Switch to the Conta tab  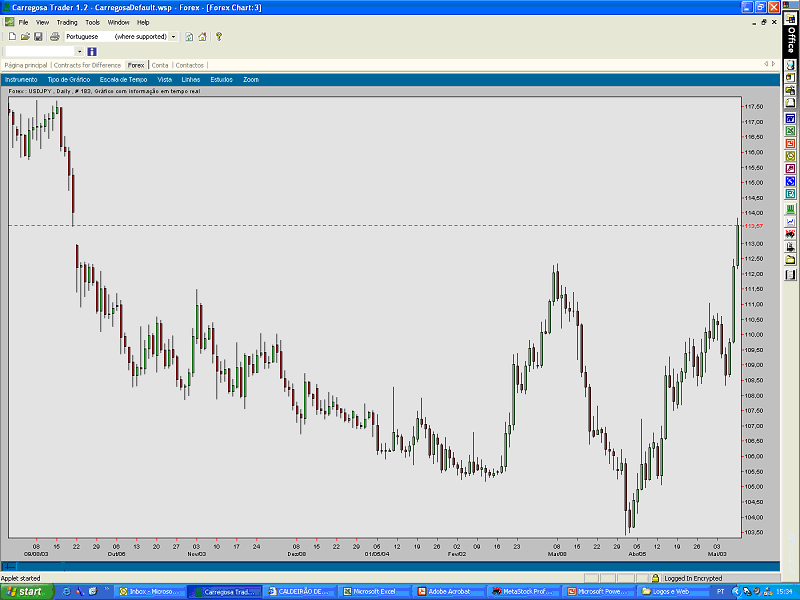(x=162, y=64)
